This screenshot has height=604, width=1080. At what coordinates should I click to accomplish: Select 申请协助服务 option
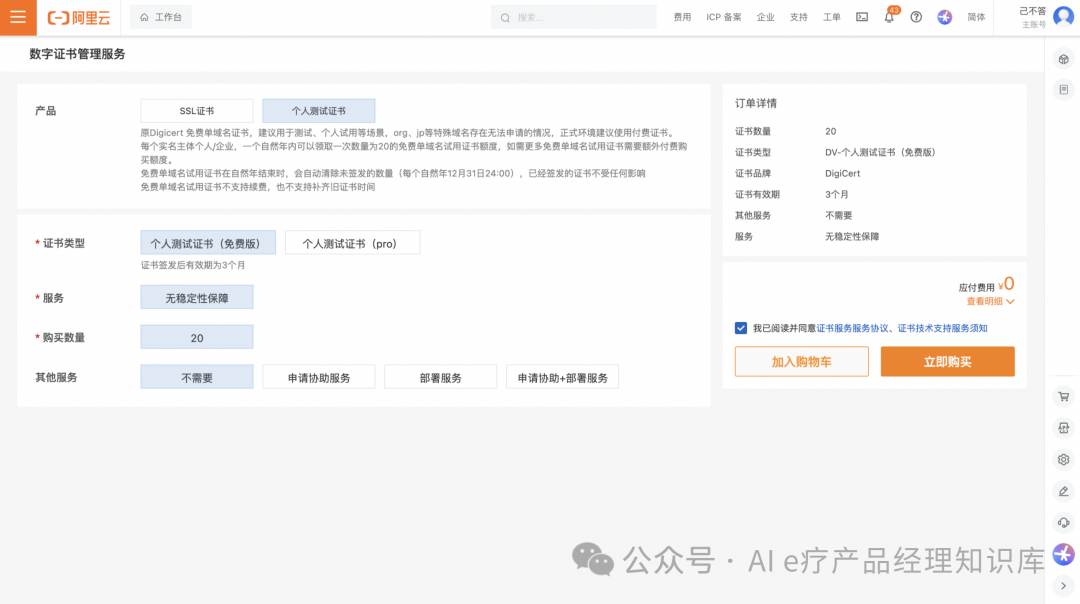point(319,377)
